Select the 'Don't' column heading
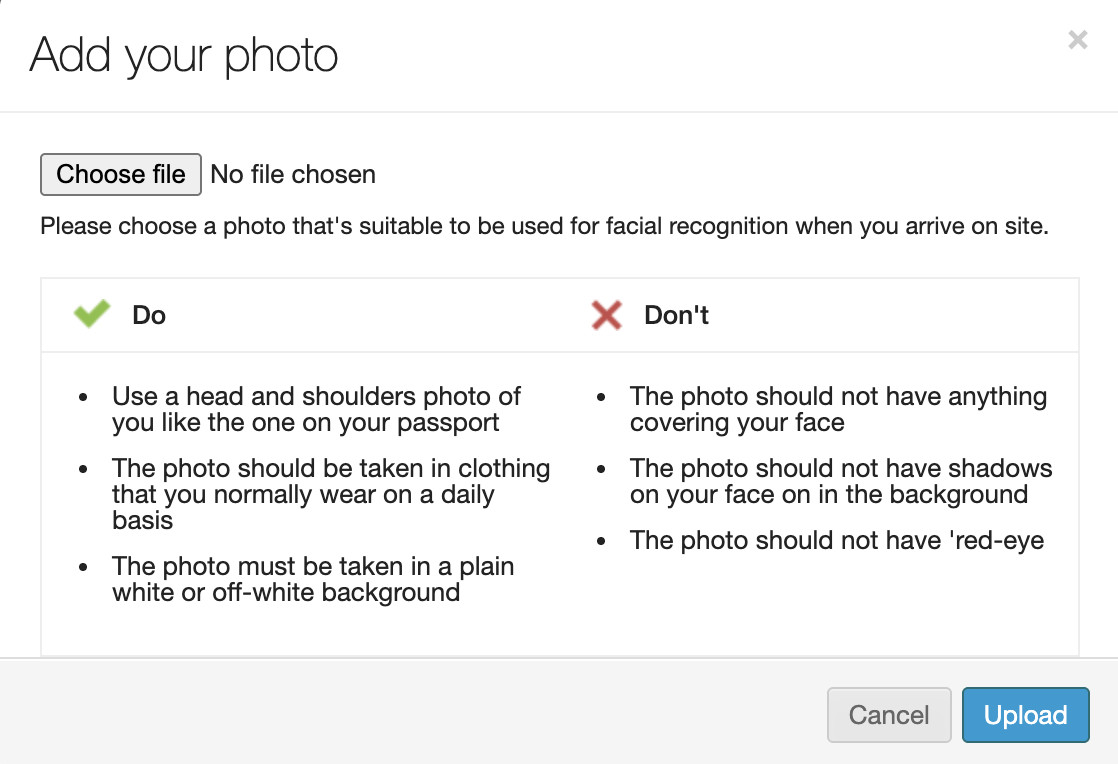The height and width of the screenshot is (764, 1118). pos(677,315)
